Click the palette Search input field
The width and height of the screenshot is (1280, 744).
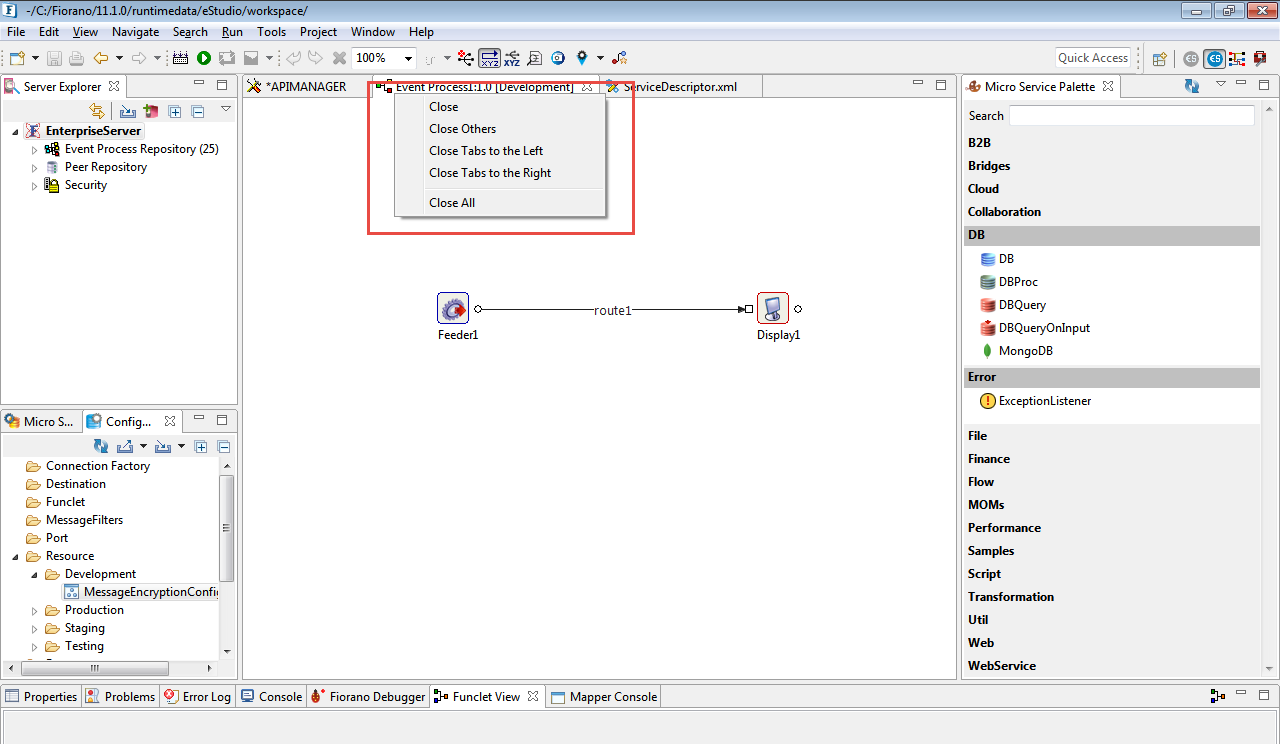click(x=1131, y=116)
